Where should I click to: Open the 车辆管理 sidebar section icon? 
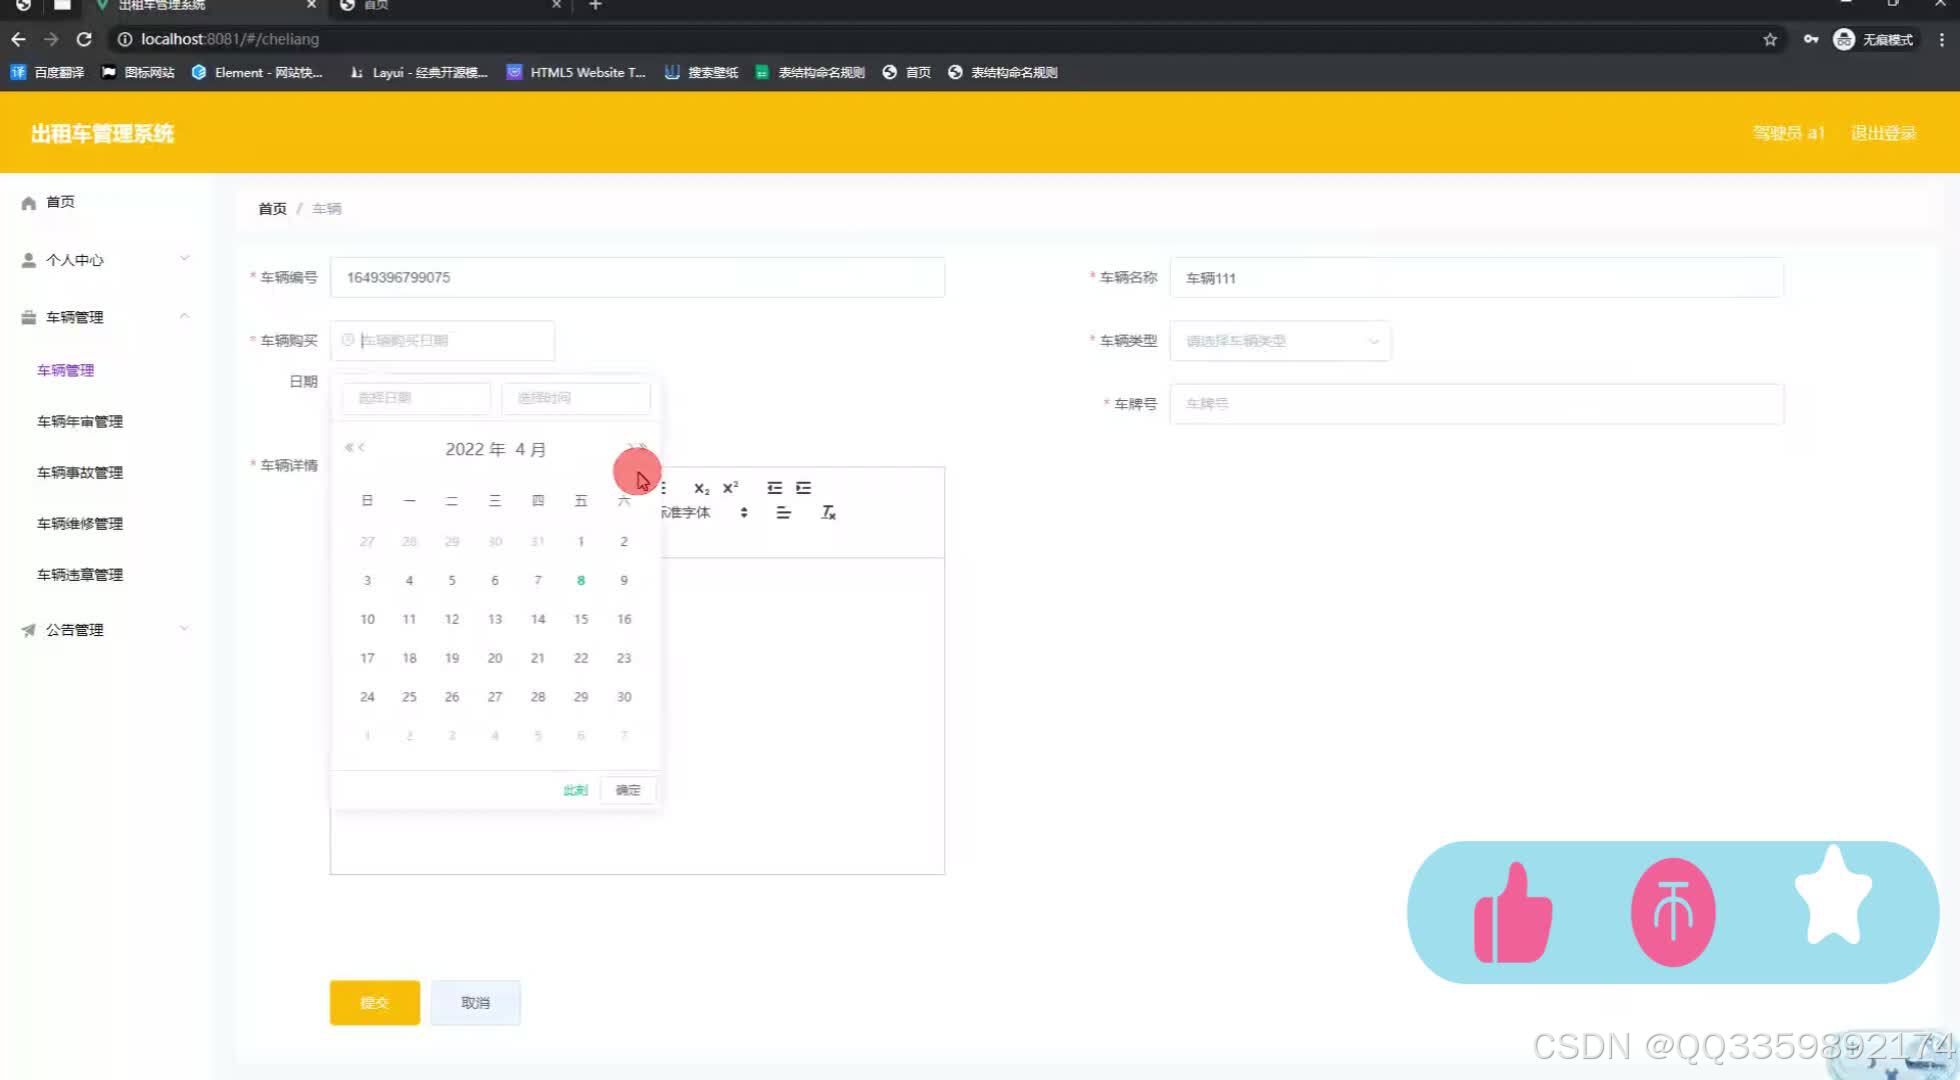pyautogui.click(x=28, y=317)
